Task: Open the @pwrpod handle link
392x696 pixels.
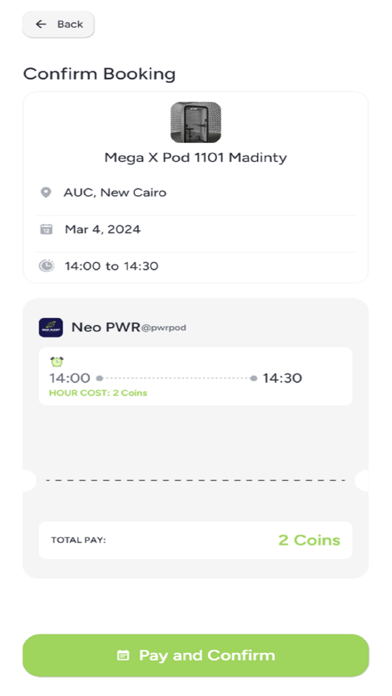Action: tap(163, 328)
